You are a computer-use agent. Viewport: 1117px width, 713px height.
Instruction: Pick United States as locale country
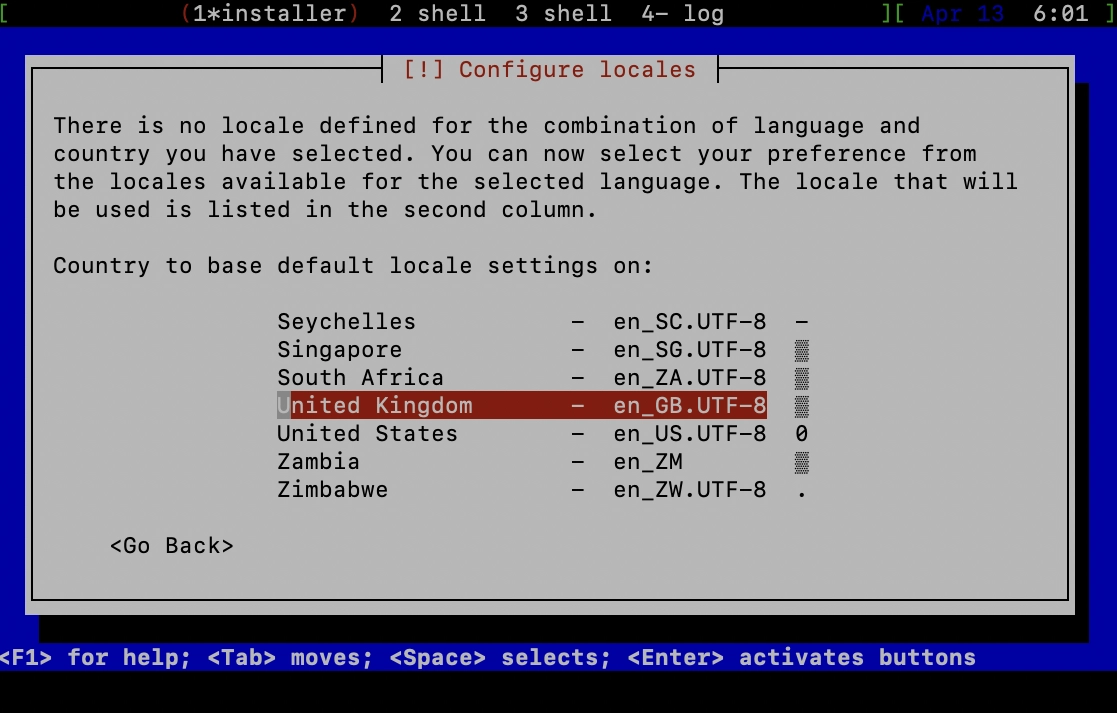(x=367, y=434)
